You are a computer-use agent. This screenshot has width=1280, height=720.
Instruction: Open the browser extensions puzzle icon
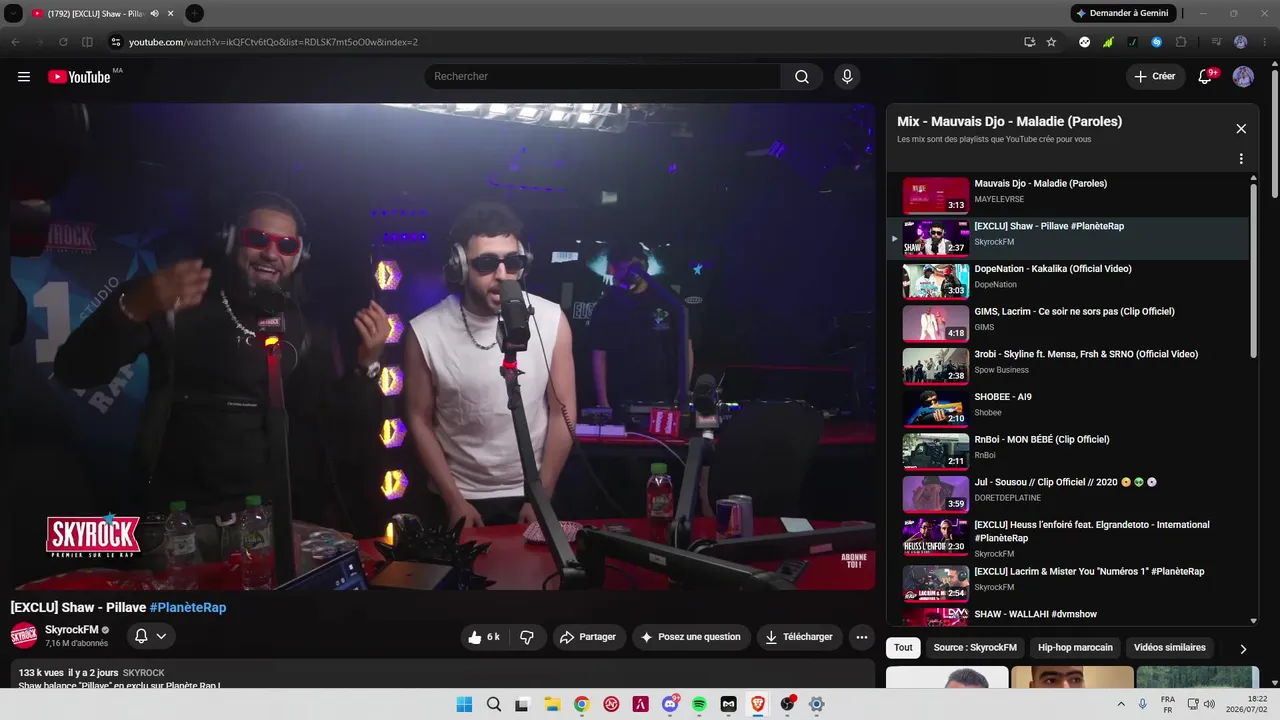pyautogui.click(x=1181, y=42)
